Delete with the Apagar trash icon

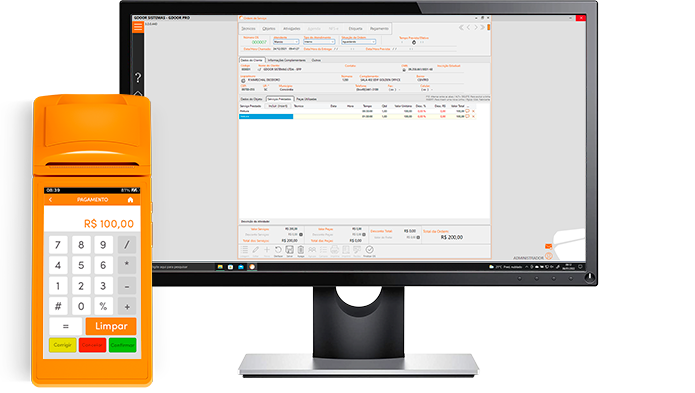point(301,250)
